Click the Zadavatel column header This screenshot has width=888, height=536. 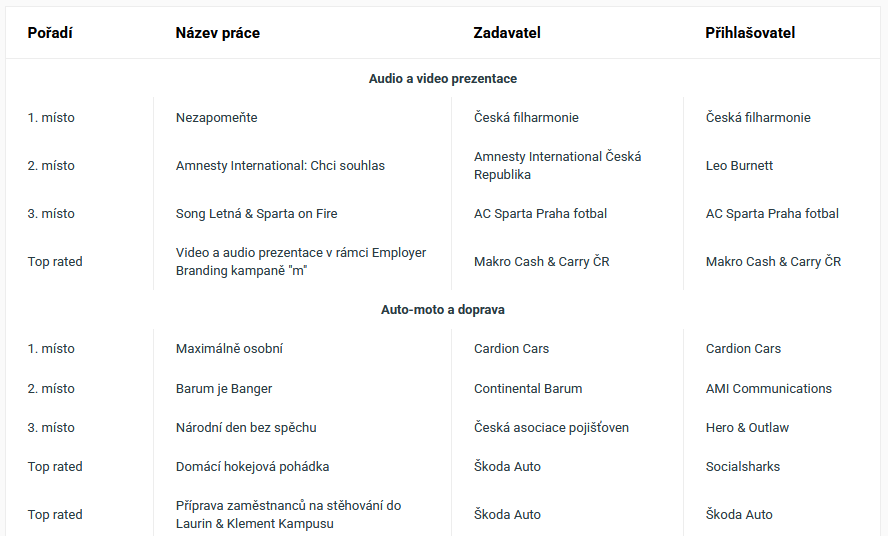(x=507, y=33)
